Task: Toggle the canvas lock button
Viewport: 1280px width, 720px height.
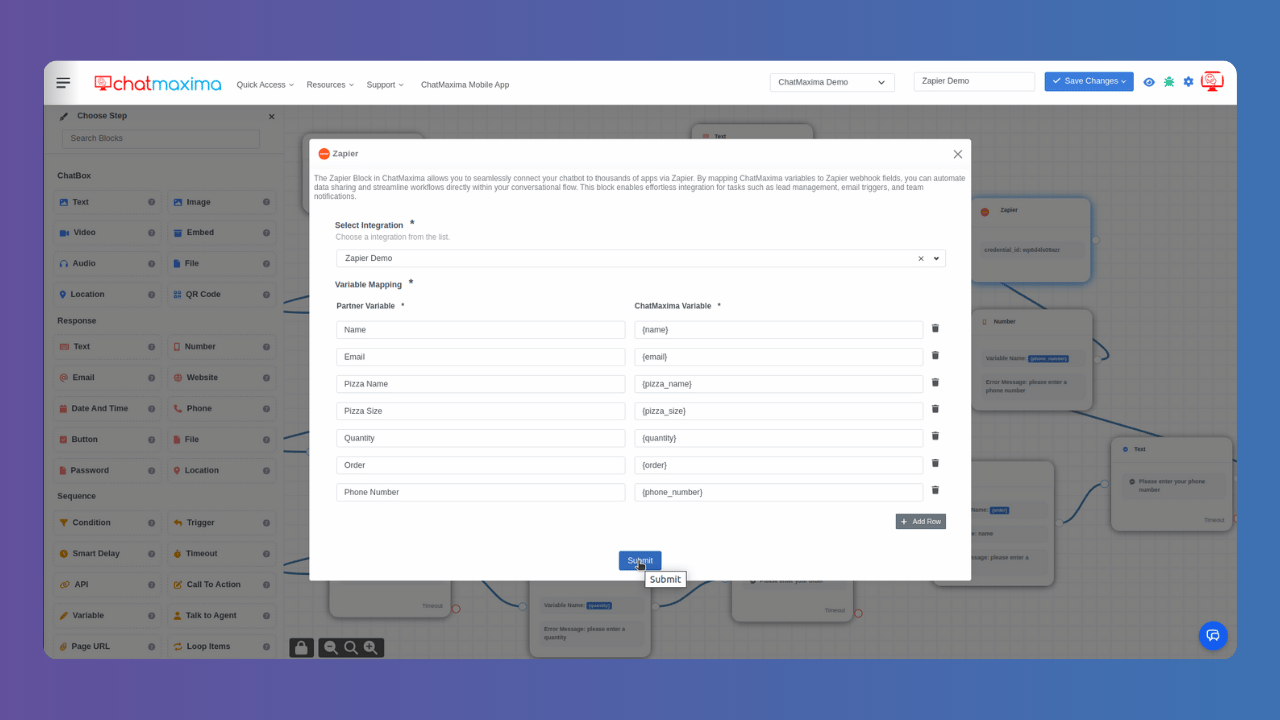Action: [301, 647]
